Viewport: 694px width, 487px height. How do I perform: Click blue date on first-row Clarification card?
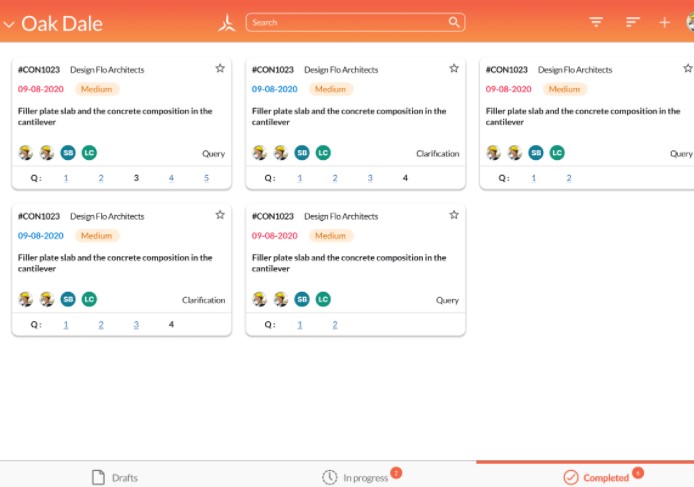tap(274, 89)
